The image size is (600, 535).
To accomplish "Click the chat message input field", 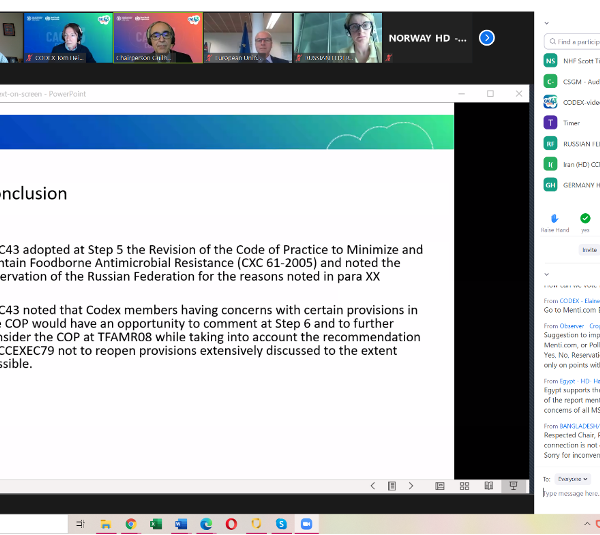I will 570,494.
